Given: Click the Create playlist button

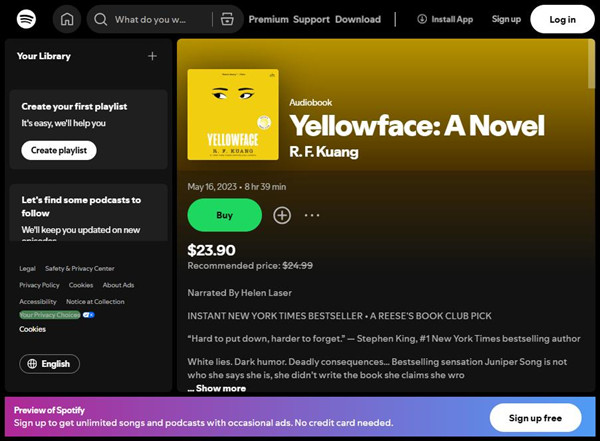Looking at the screenshot, I should (x=59, y=150).
